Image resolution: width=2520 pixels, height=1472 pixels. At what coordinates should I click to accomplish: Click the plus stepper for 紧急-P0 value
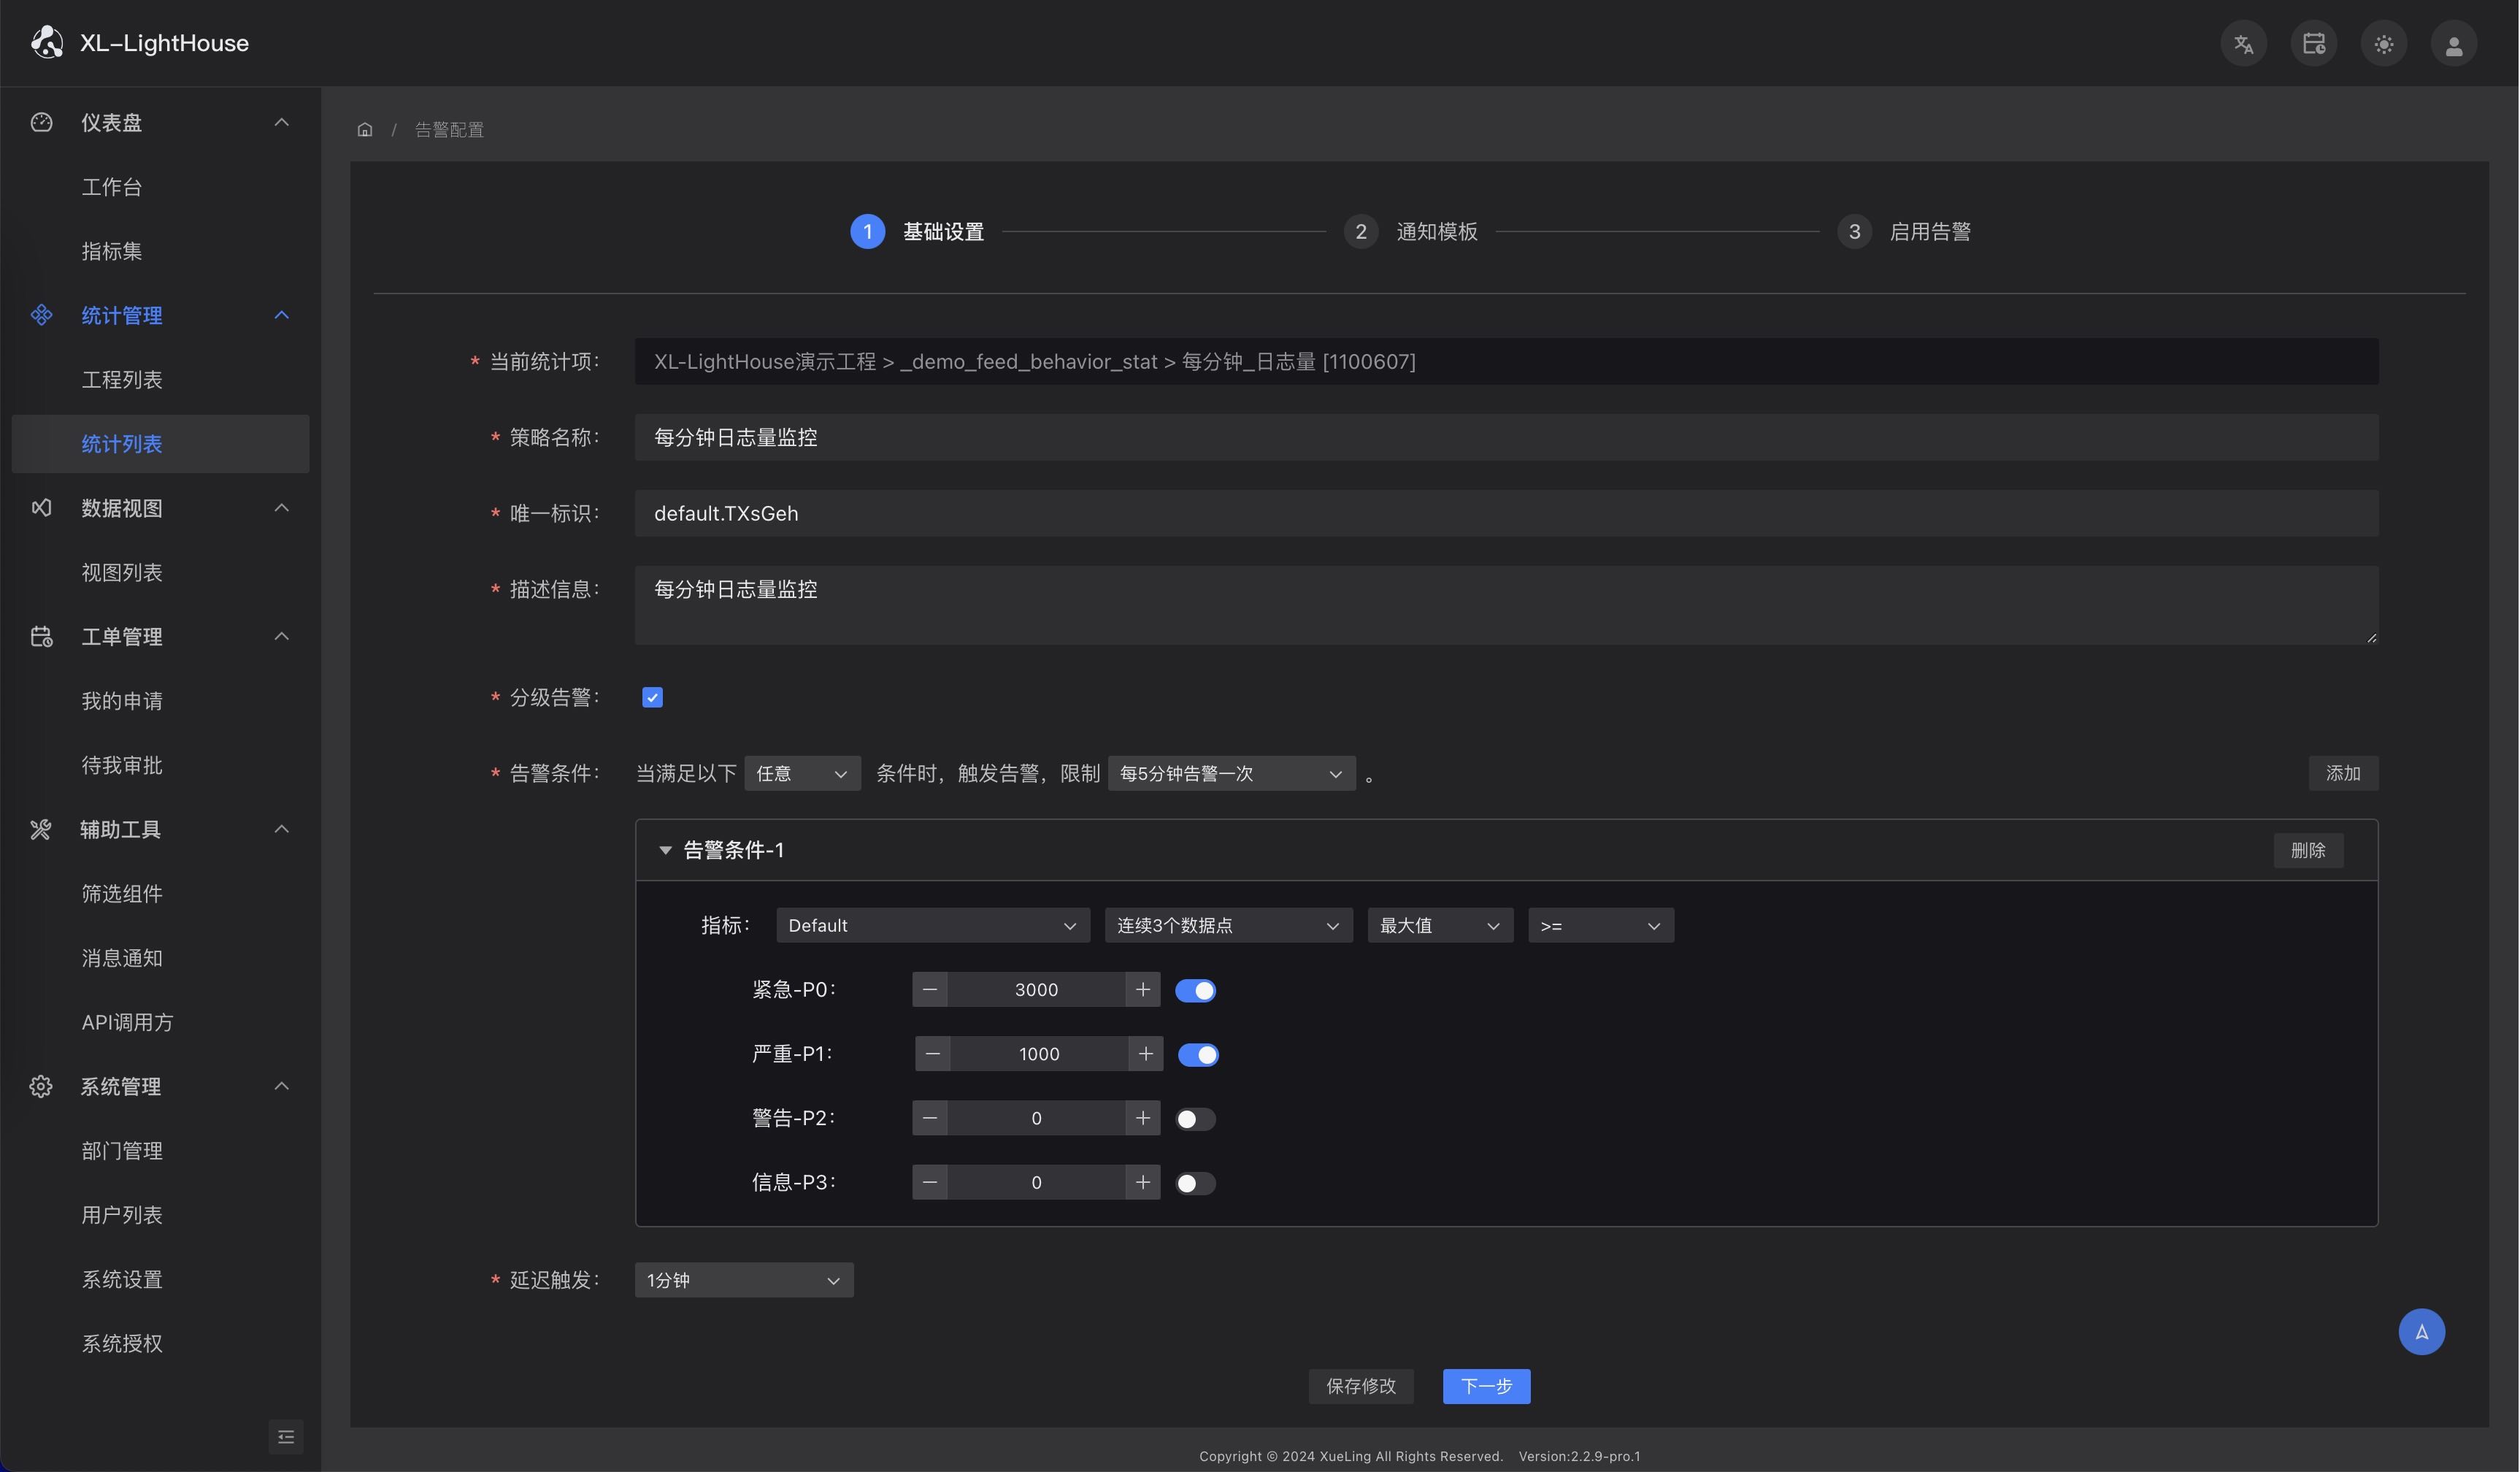pyautogui.click(x=1142, y=990)
